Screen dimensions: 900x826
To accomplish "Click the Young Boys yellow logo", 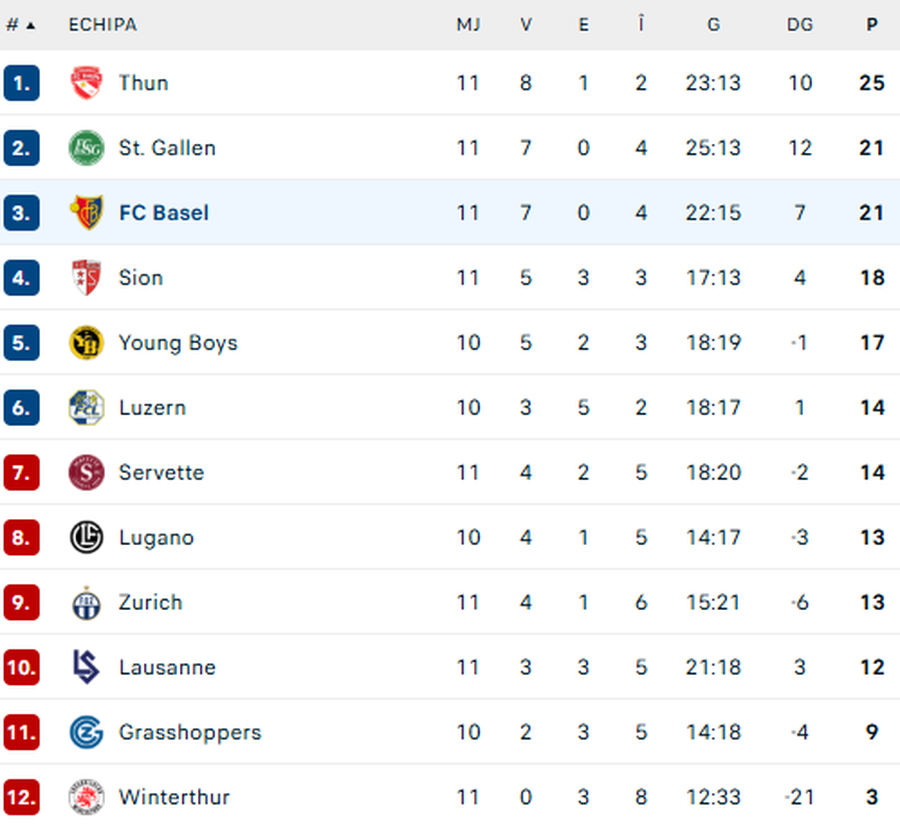I will 86,343.
